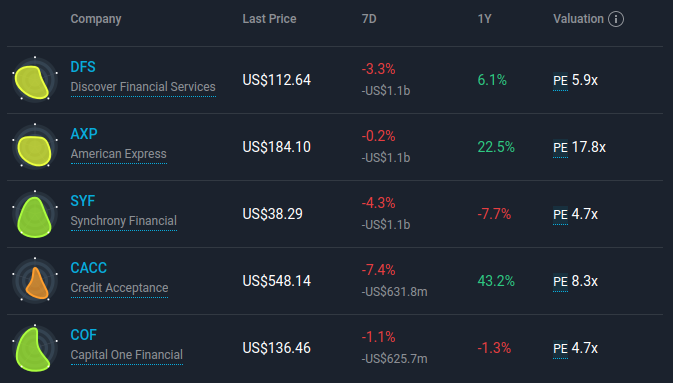
Task: Open Capital One Financial company link
Action: [x=127, y=355]
